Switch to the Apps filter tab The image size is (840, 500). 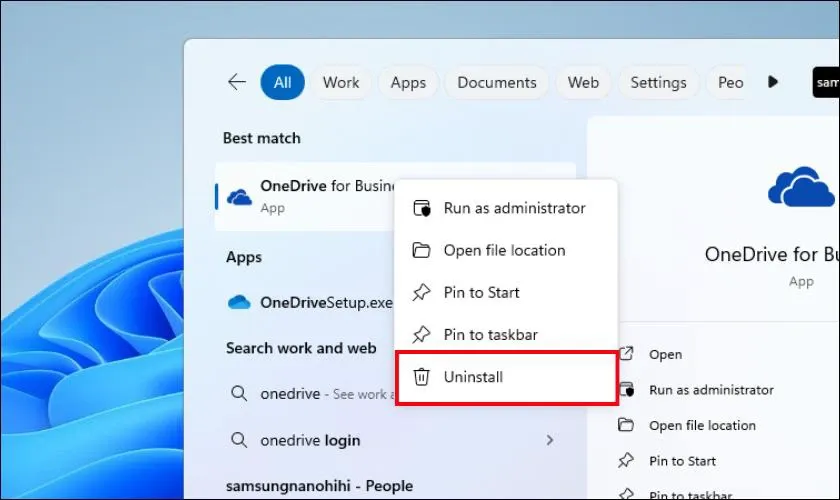408,82
